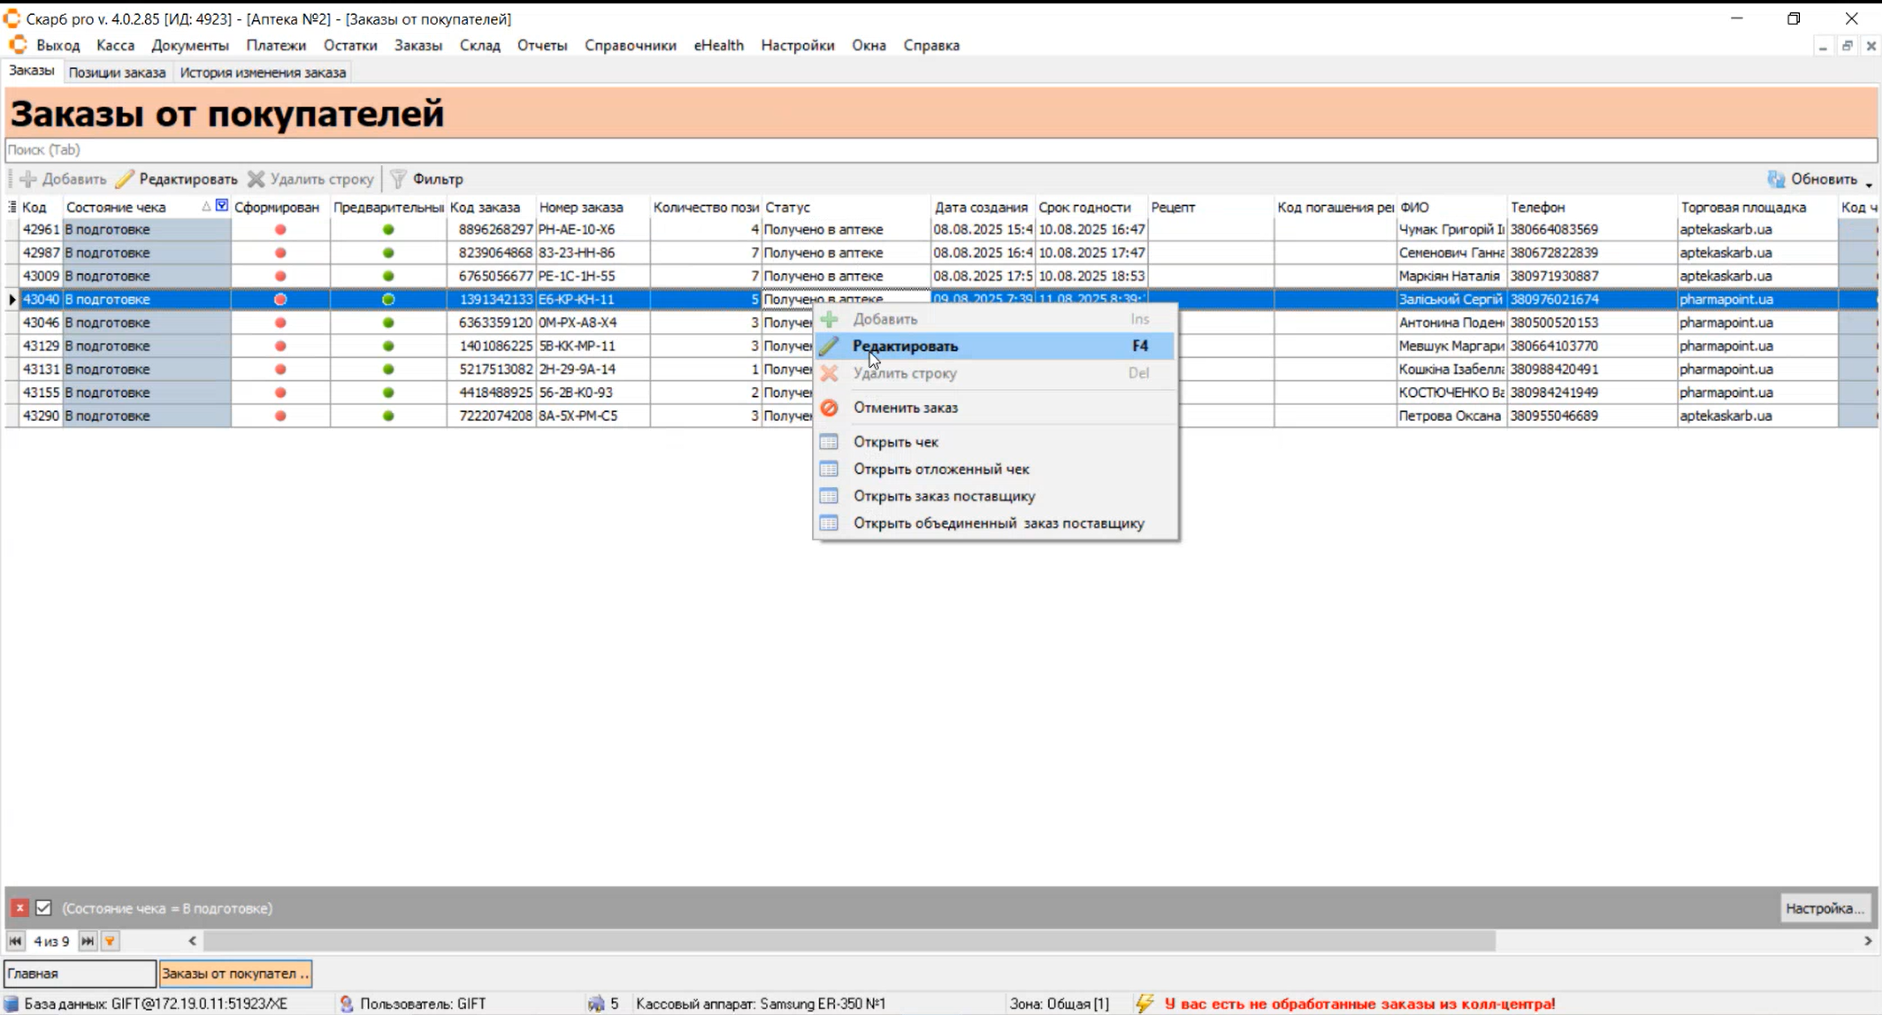Click the Настройка... button
This screenshot has height=1015, width=1882.
pos(1824,908)
